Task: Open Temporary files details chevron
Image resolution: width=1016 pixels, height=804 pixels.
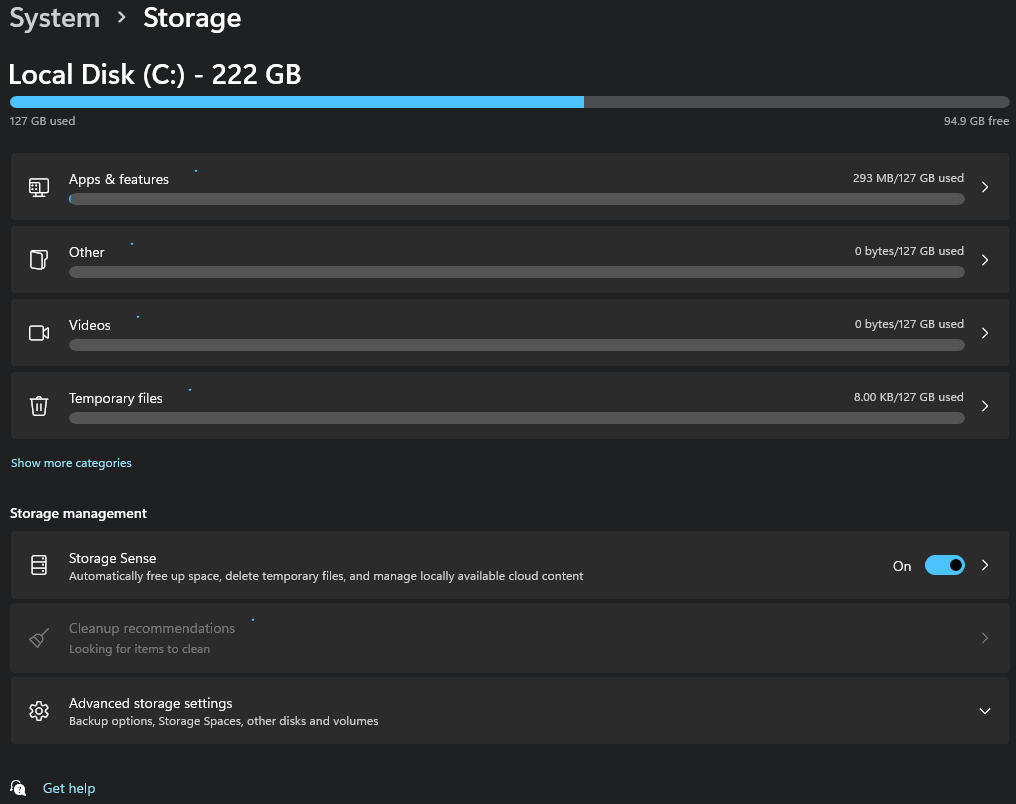Action: coord(985,406)
